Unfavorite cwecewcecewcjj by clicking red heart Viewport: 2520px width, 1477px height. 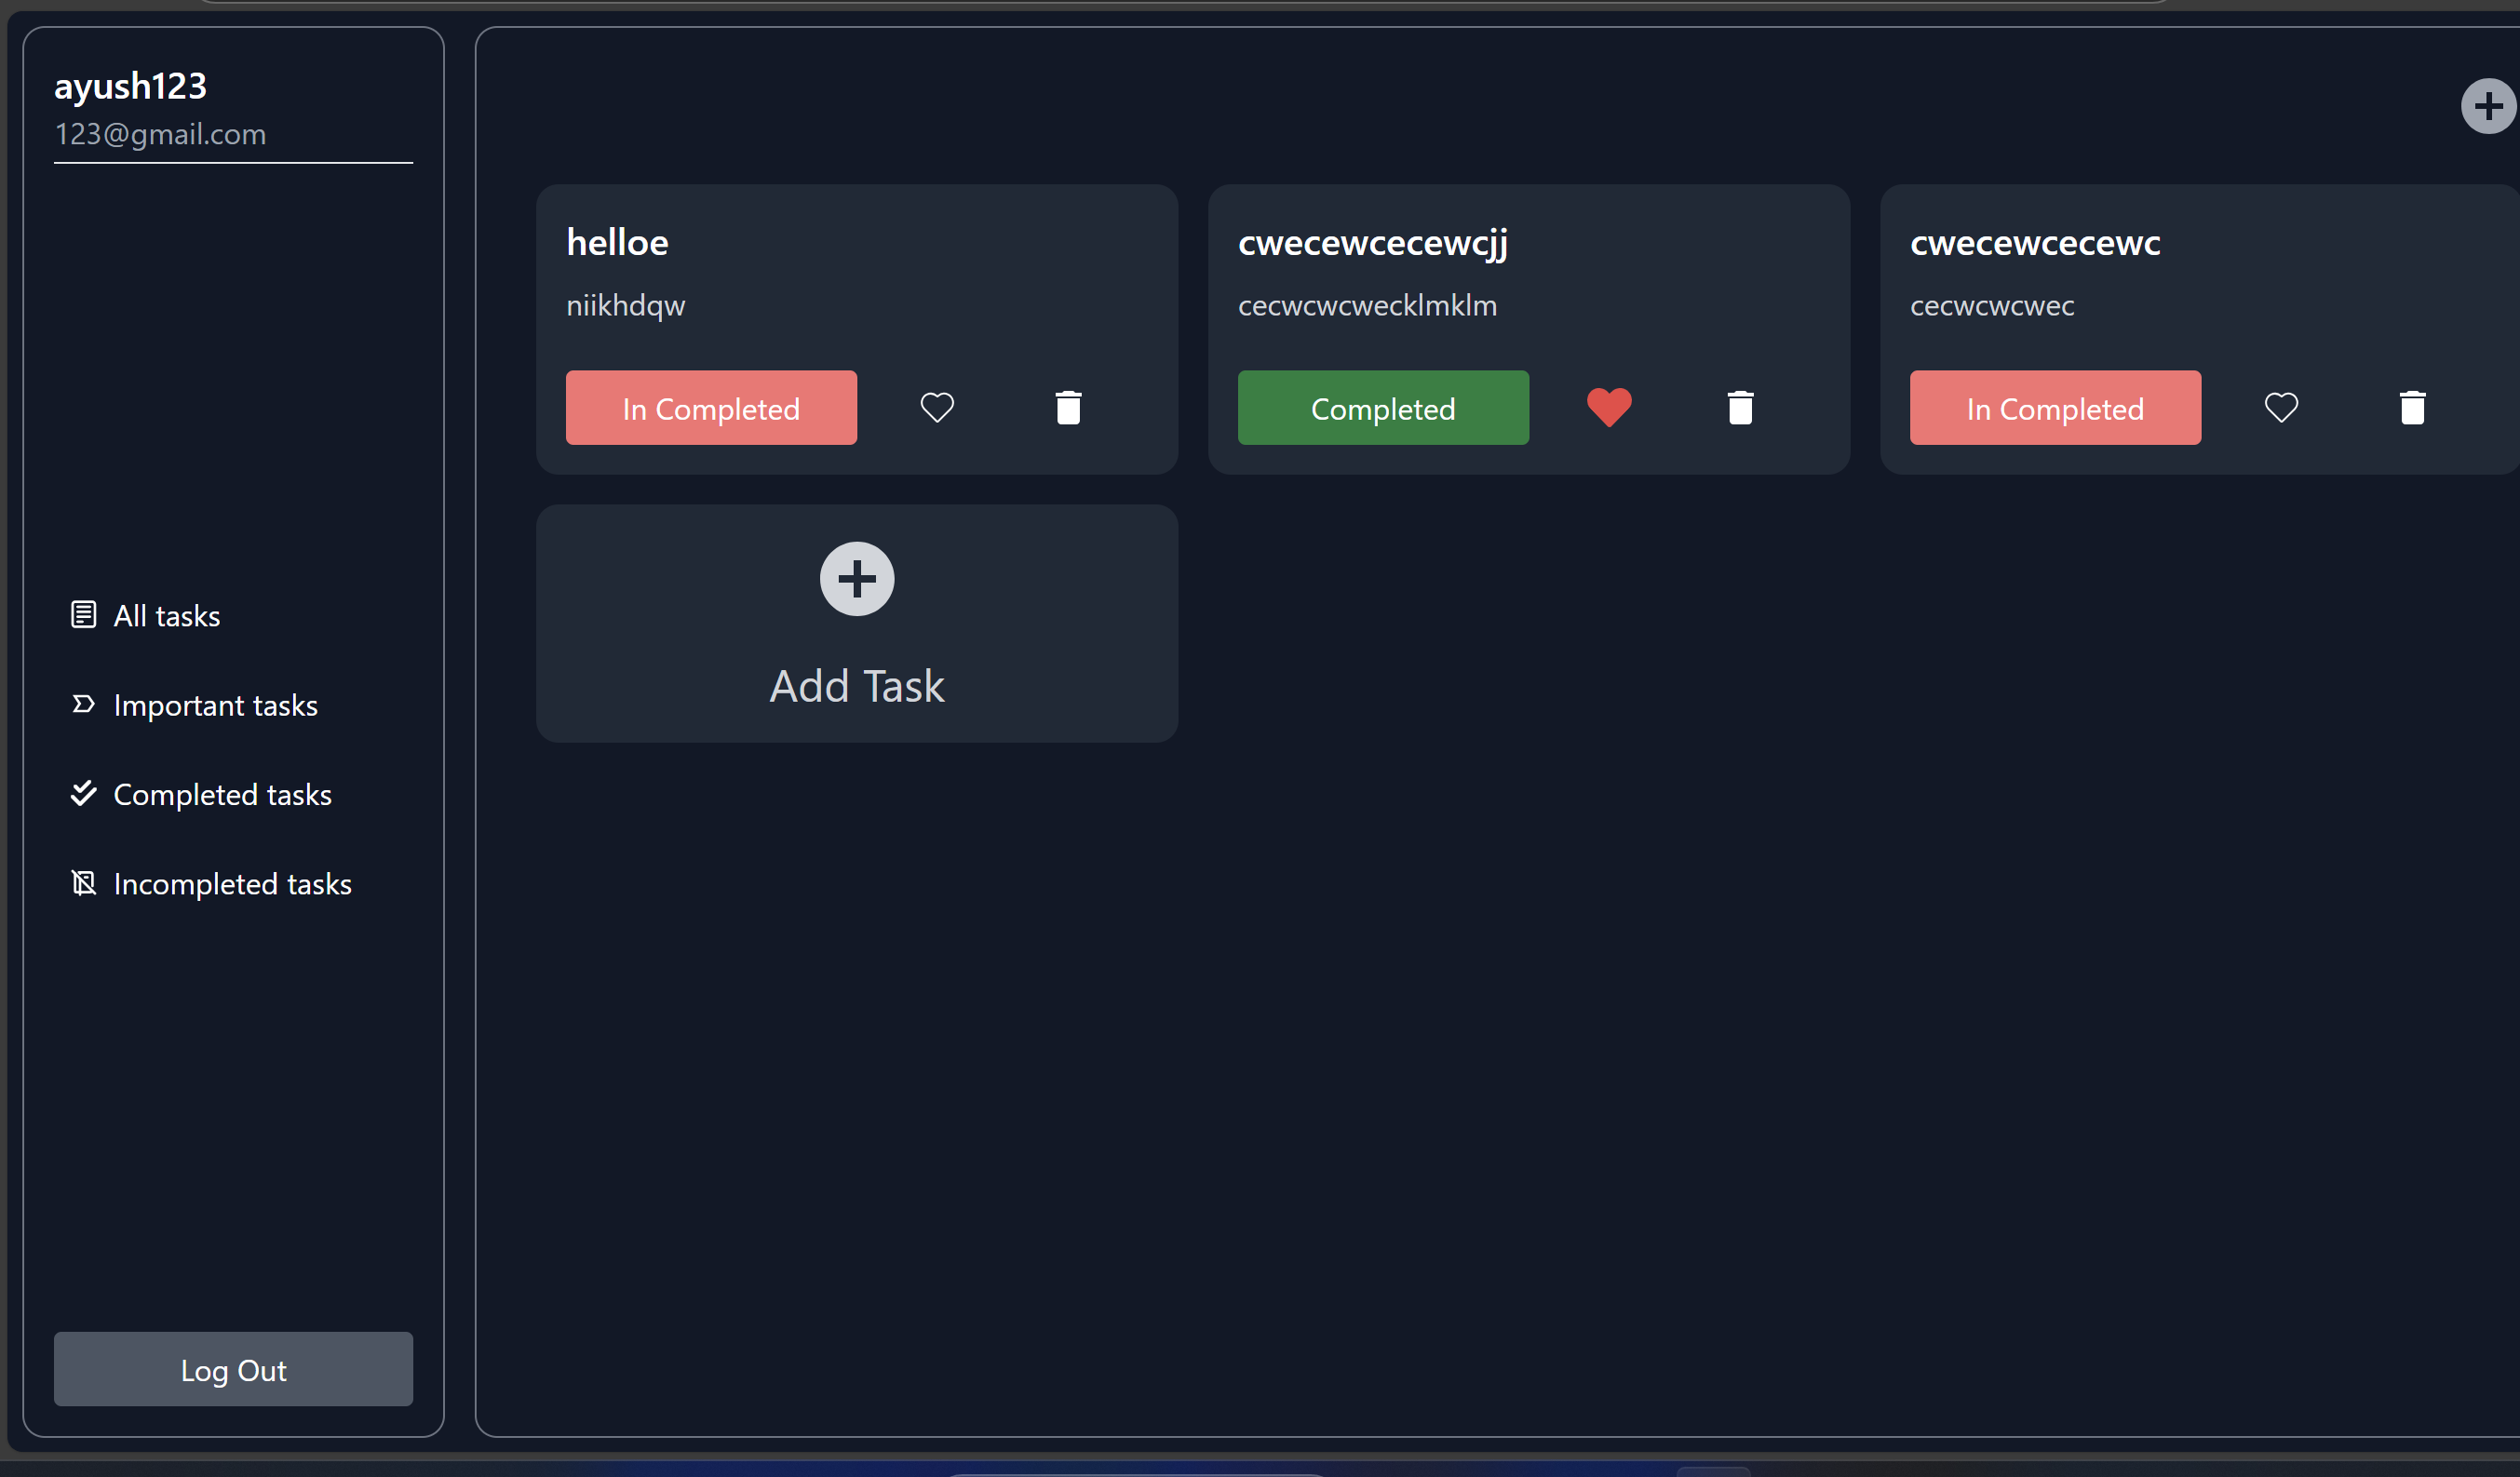(1609, 407)
